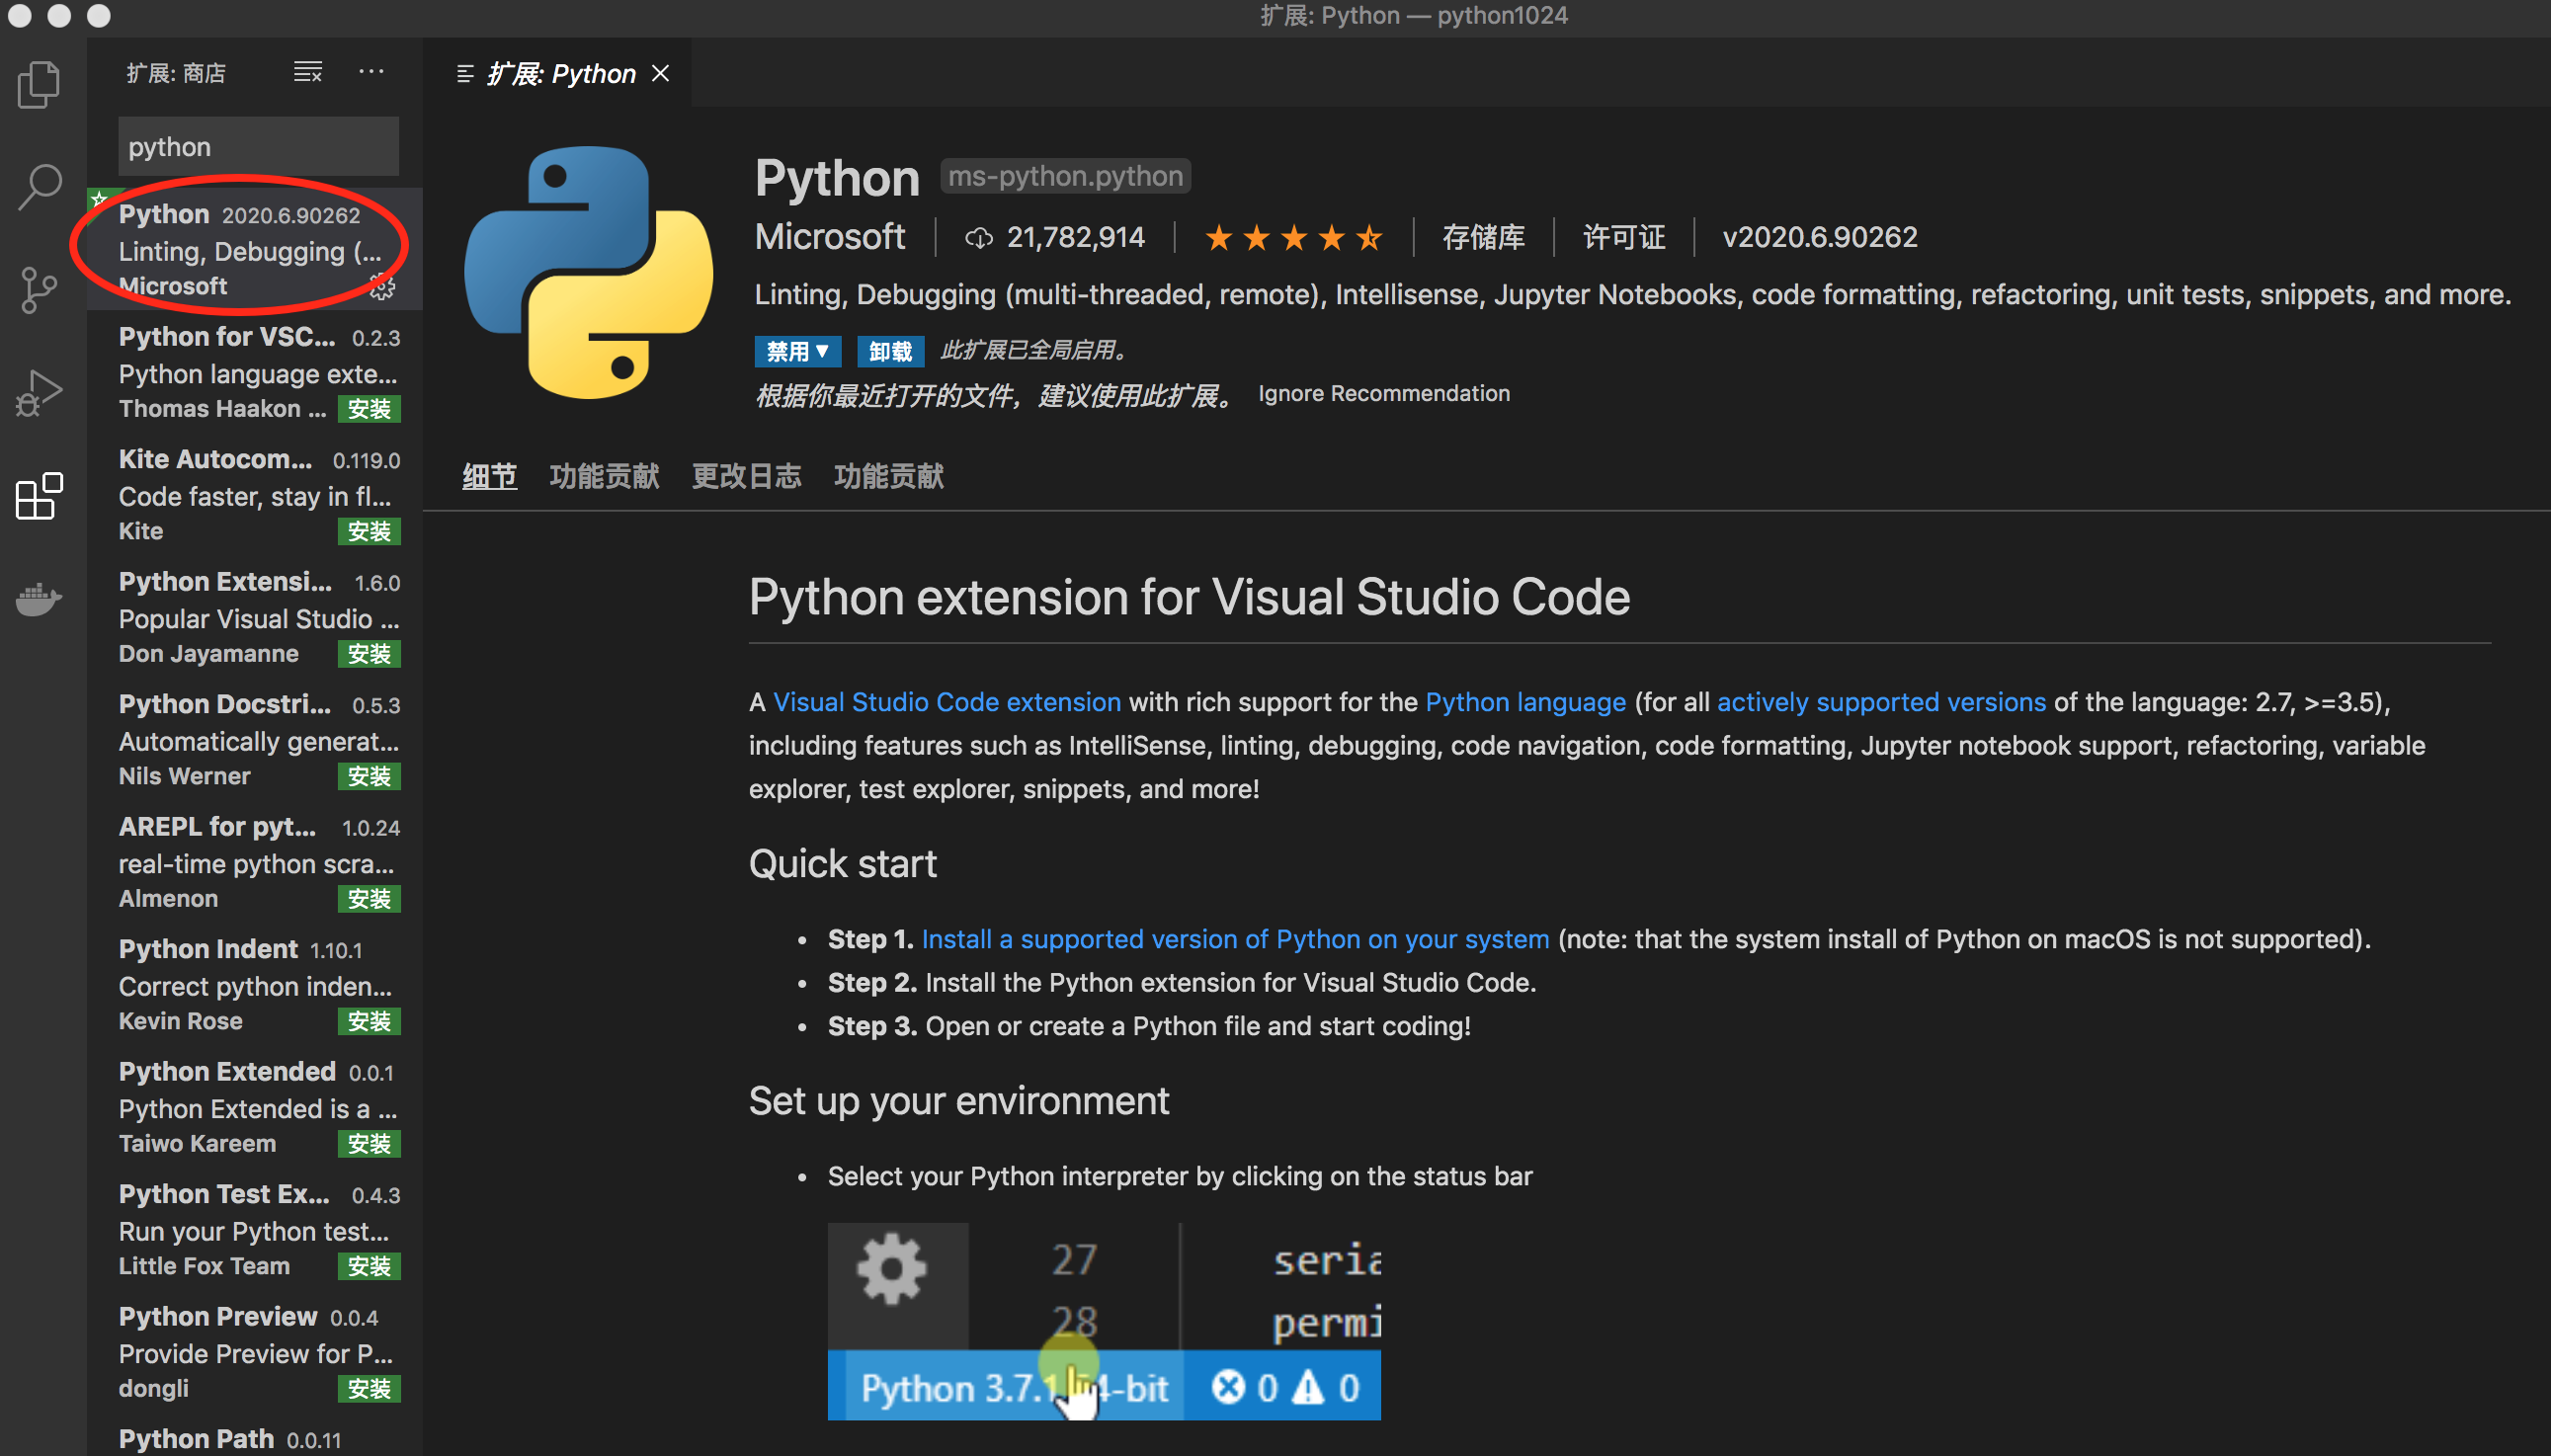Screen dimensions: 2551x1456
Task: Open the Python language hyperlink
Action: 1524,702
